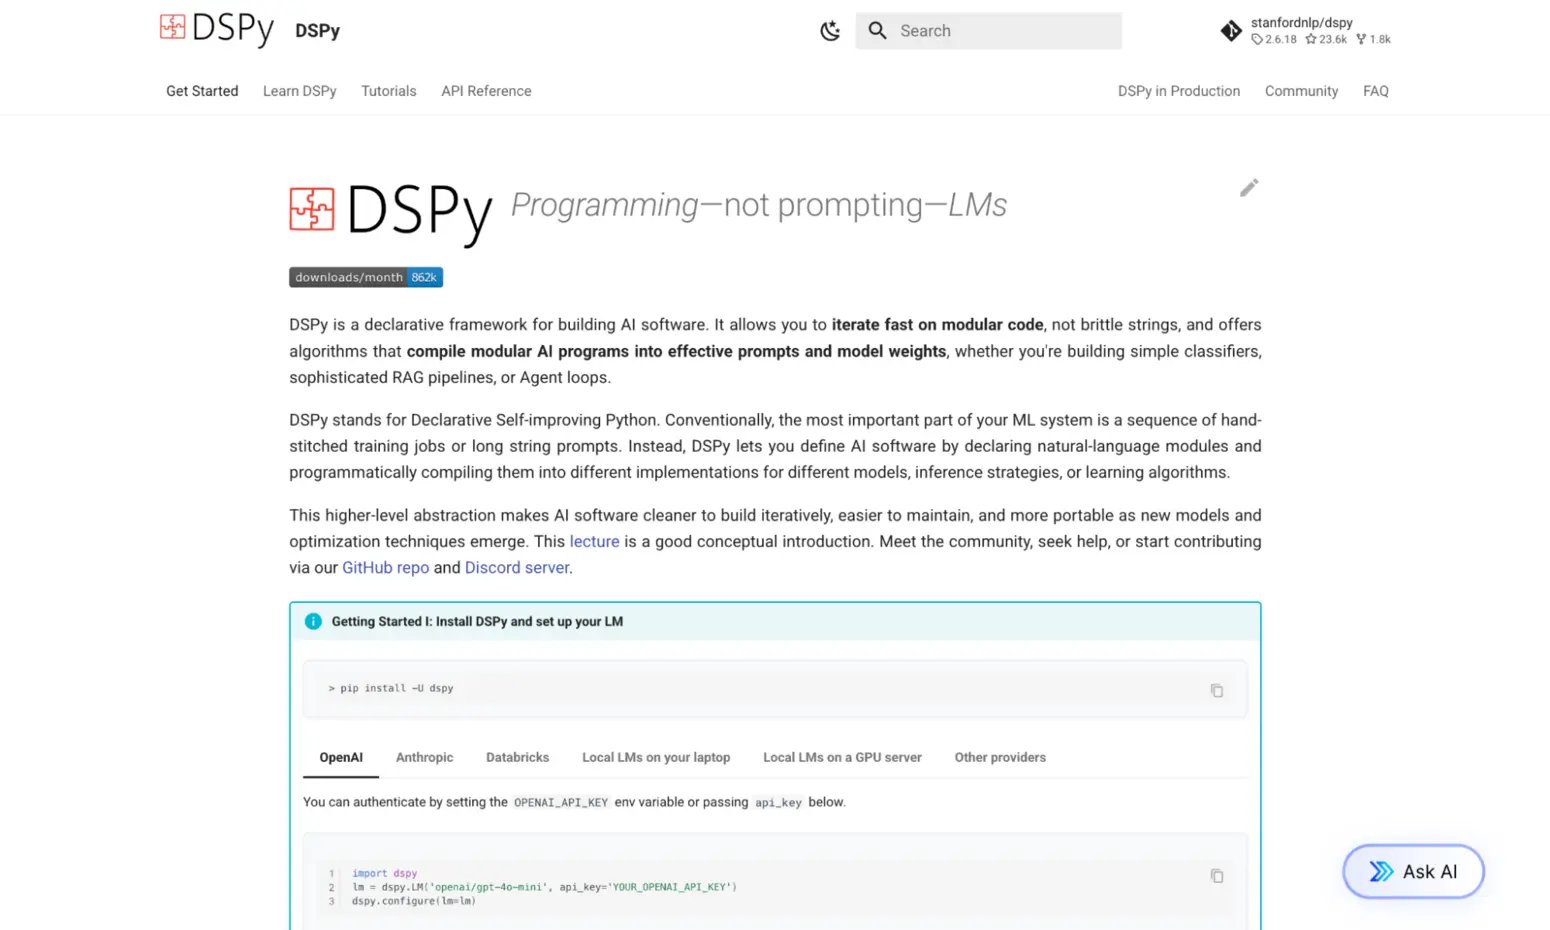The image size is (1550, 930).
Task: Click the DSPy site title text
Action: [x=317, y=31]
